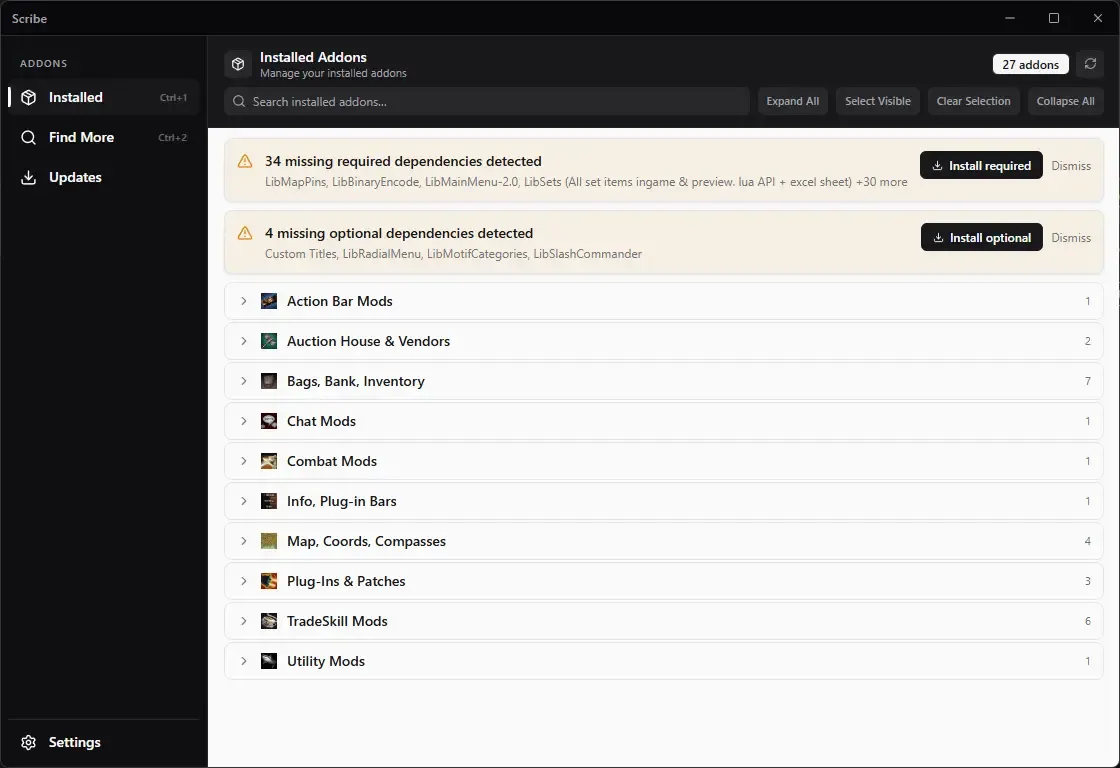Click the Action Bar Mods category thumbnail icon
Image resolution: width=1120 pixels, height=768 pixels.
pos(268,300)
